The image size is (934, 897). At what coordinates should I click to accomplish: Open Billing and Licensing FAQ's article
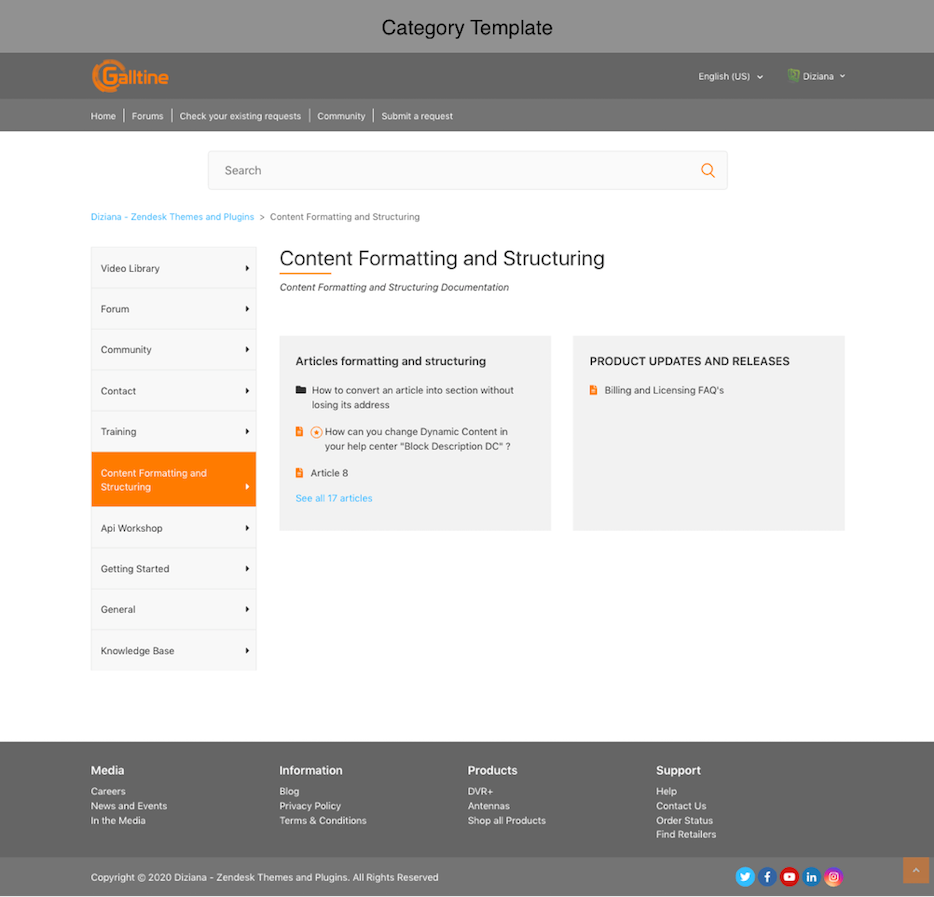tap(664, 390)
